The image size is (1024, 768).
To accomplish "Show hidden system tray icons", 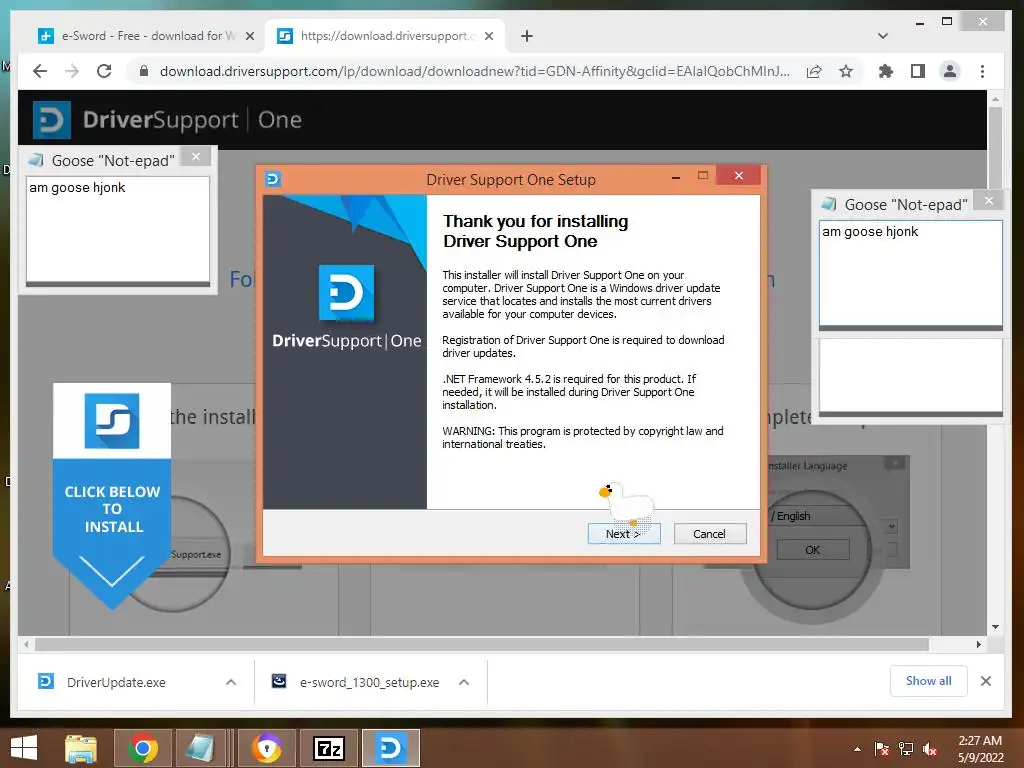I will pos(857,749).
